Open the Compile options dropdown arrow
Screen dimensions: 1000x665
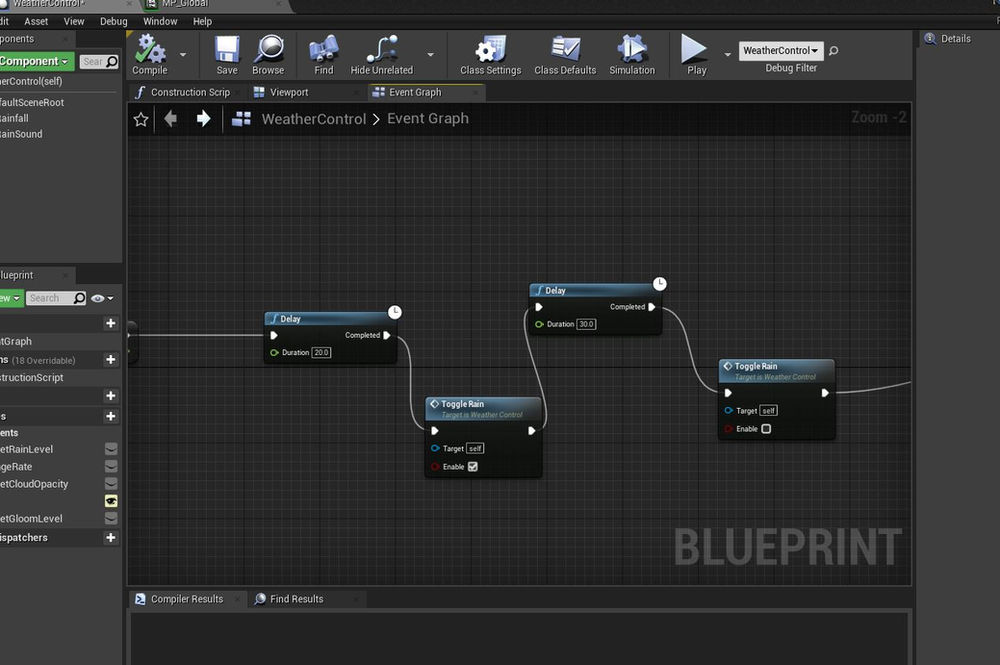pos(183,54)
